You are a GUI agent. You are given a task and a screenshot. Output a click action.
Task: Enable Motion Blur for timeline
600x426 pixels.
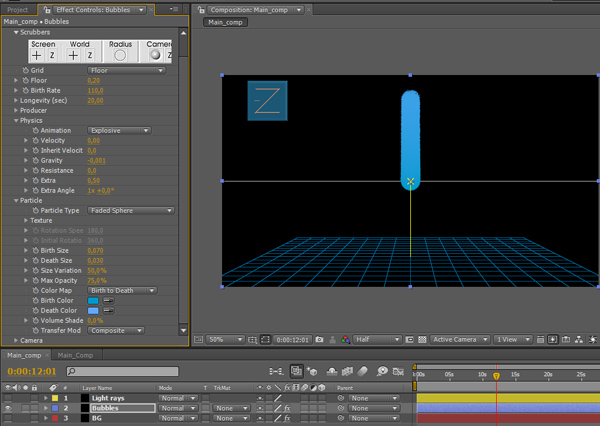[362, 371]
